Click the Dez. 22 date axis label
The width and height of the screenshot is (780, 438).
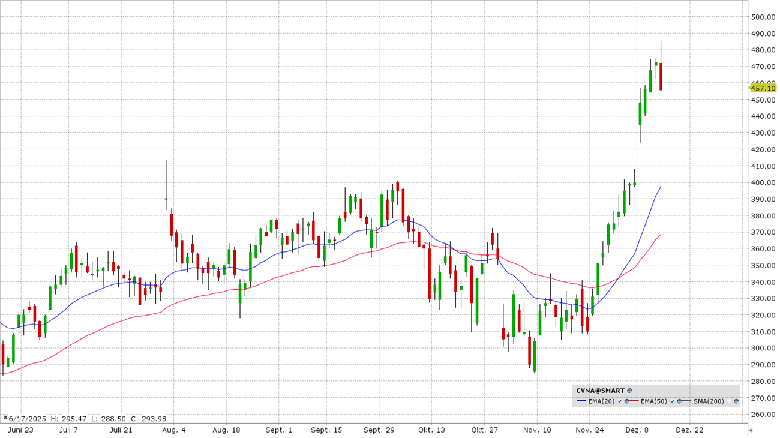689,430
